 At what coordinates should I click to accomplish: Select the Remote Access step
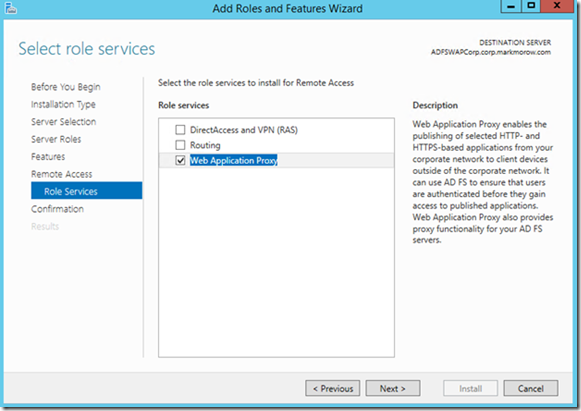(x=62, y=174)
